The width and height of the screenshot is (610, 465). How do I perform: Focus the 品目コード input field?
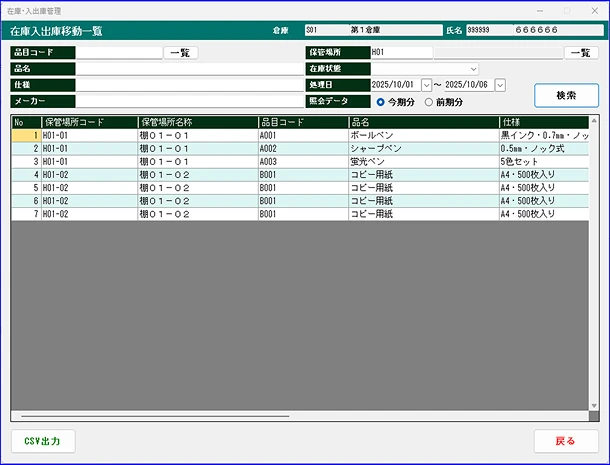coord(119,52)
